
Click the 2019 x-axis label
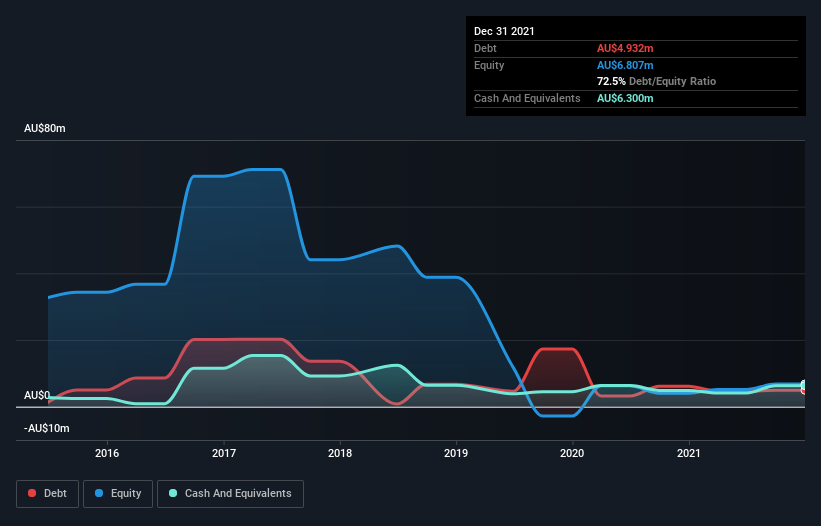456,453
